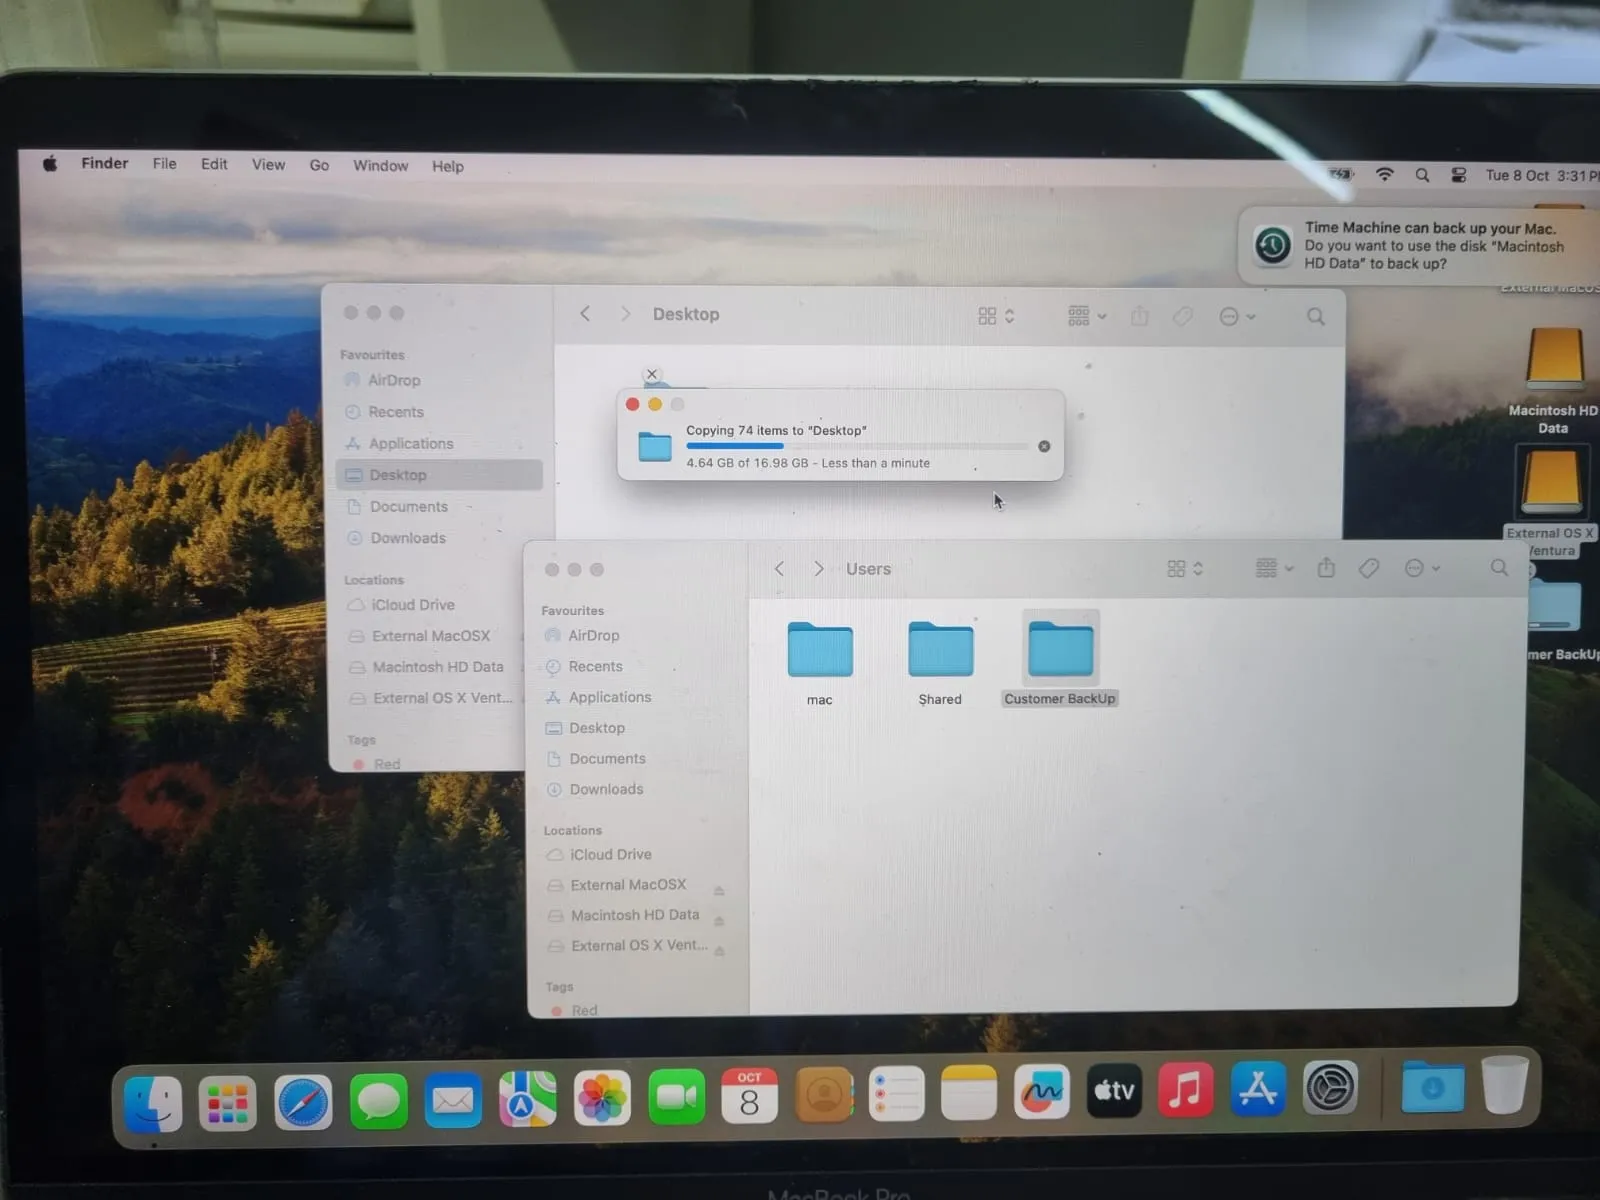Open action menu in Desktop window
Viewport: 1600px width, 1200px height.
pos(1237,317)
